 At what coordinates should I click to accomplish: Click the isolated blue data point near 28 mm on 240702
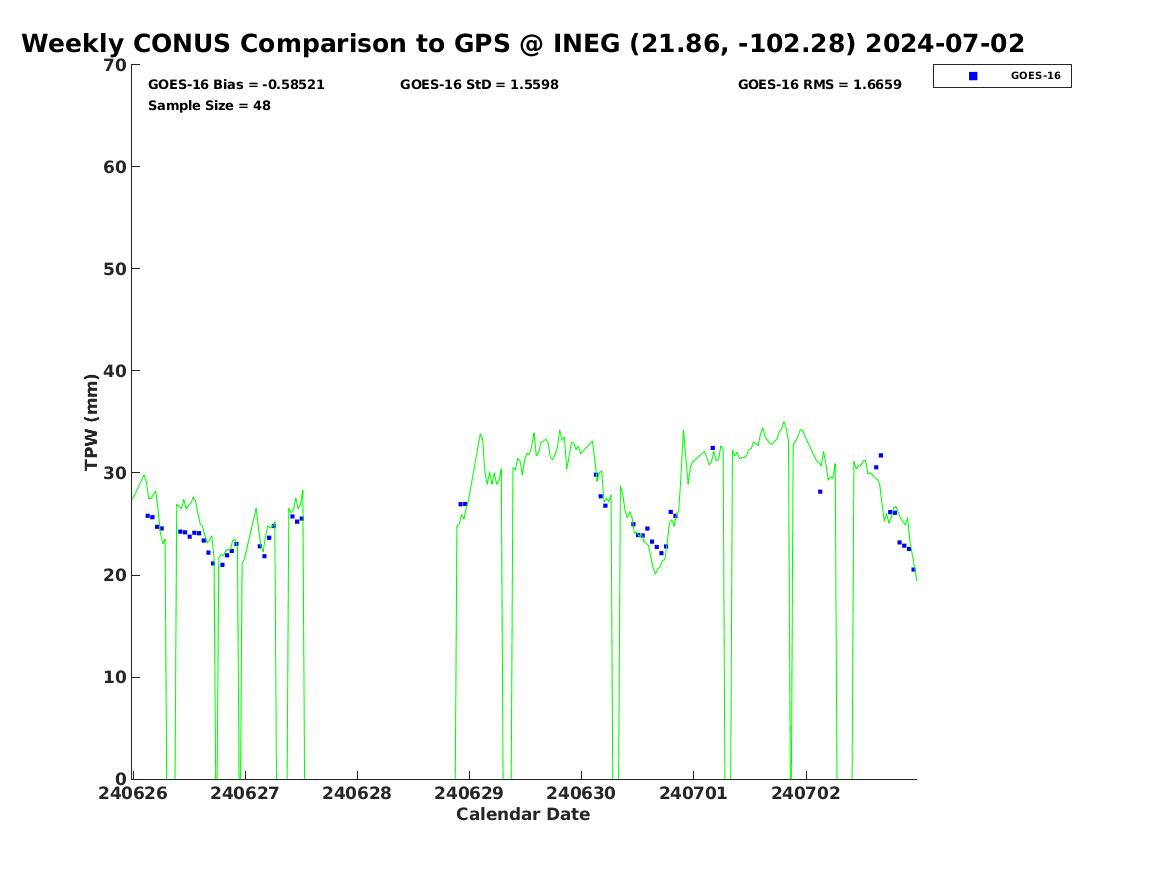(x=820, y=492)
